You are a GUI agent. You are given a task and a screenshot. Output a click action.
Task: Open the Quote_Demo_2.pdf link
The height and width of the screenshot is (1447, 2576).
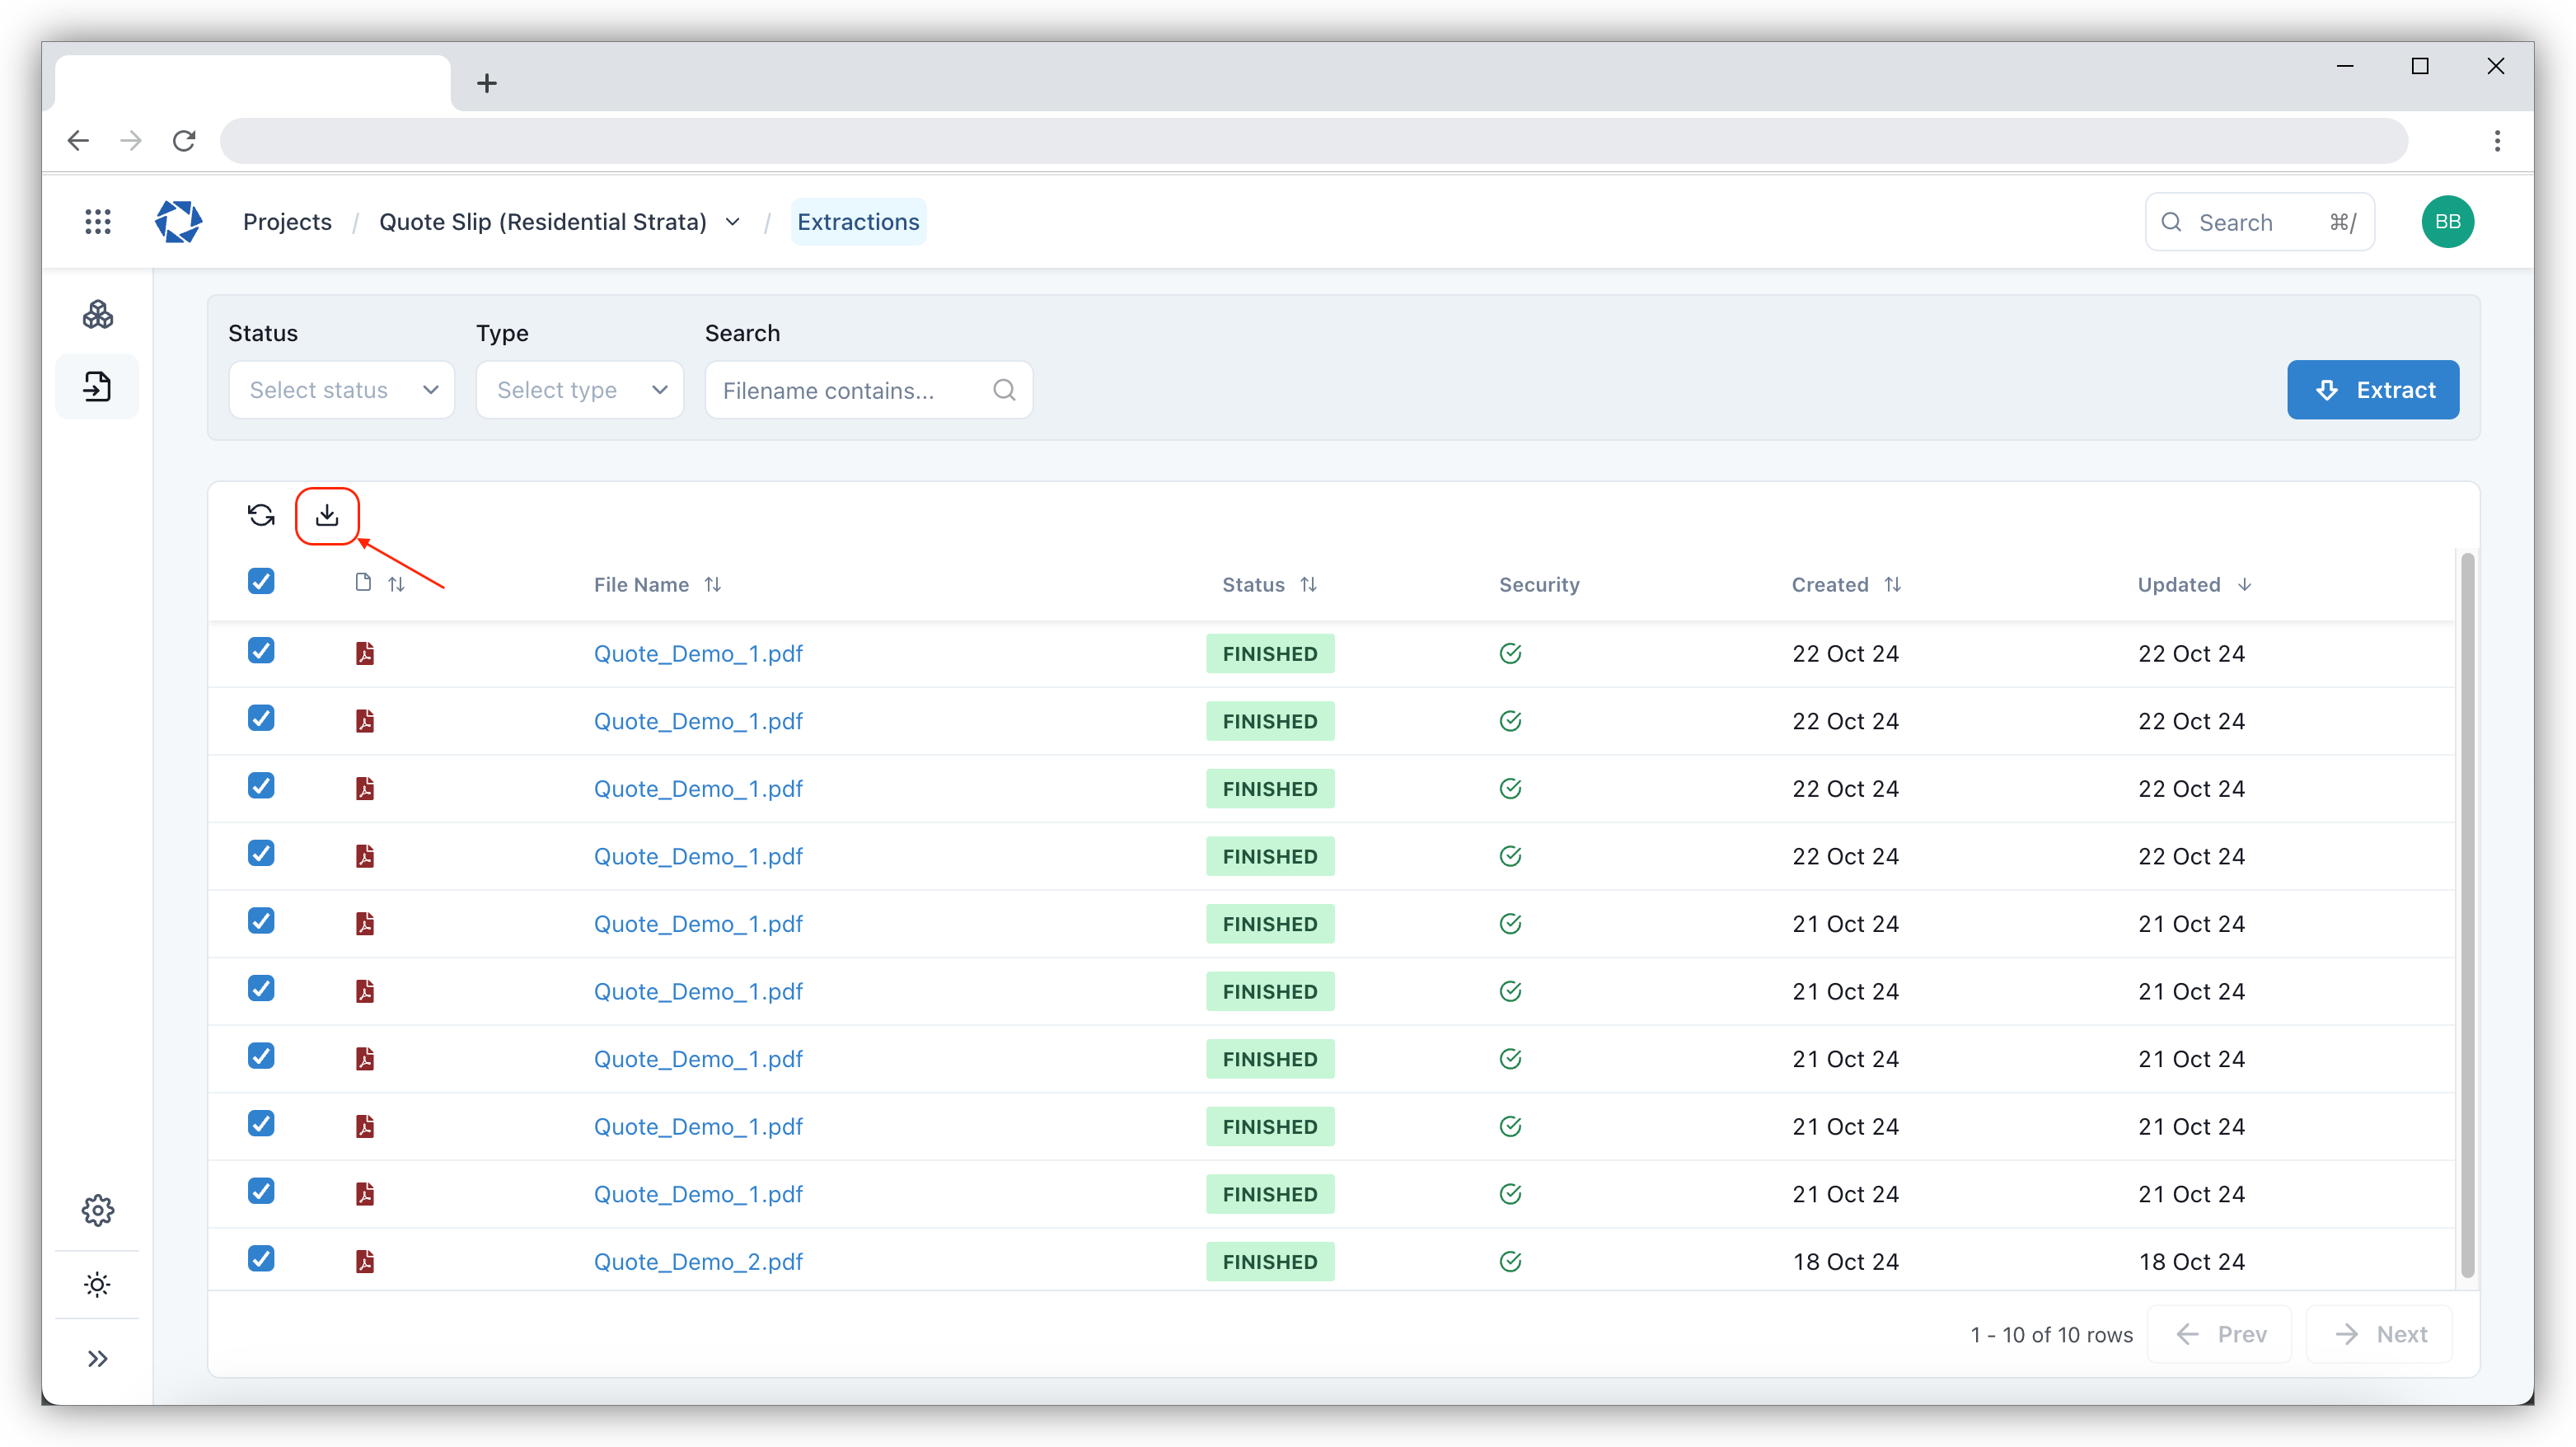coord(698,1262)
